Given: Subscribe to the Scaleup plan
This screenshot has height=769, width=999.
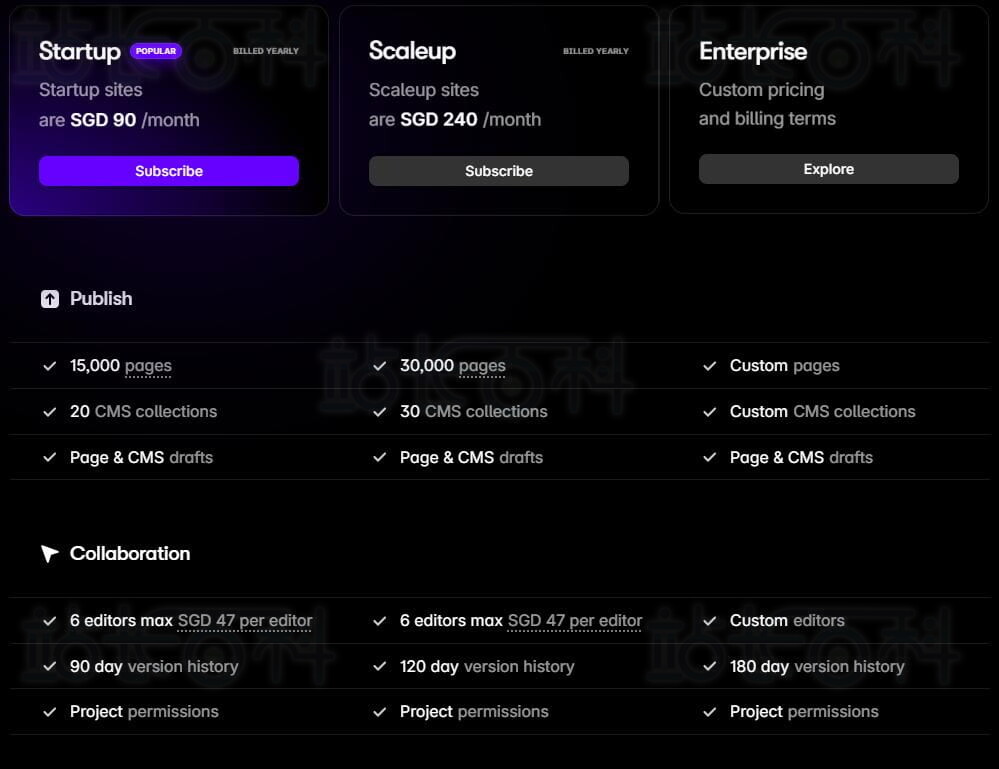Looking at the screenshot, I should [x=499, y=171].
